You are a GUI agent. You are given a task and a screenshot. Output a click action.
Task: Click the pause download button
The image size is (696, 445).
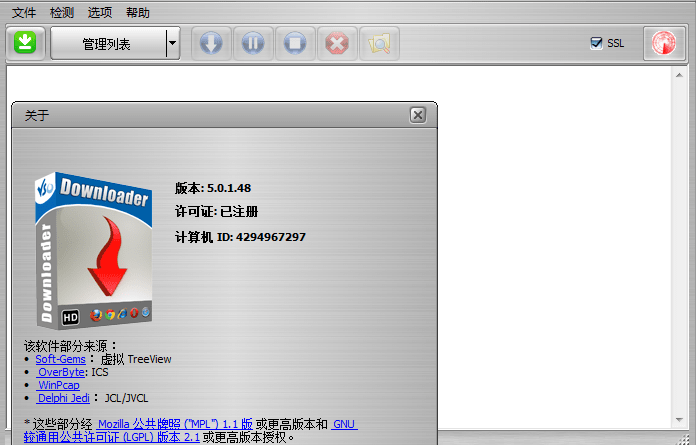[x=253, y=43]
